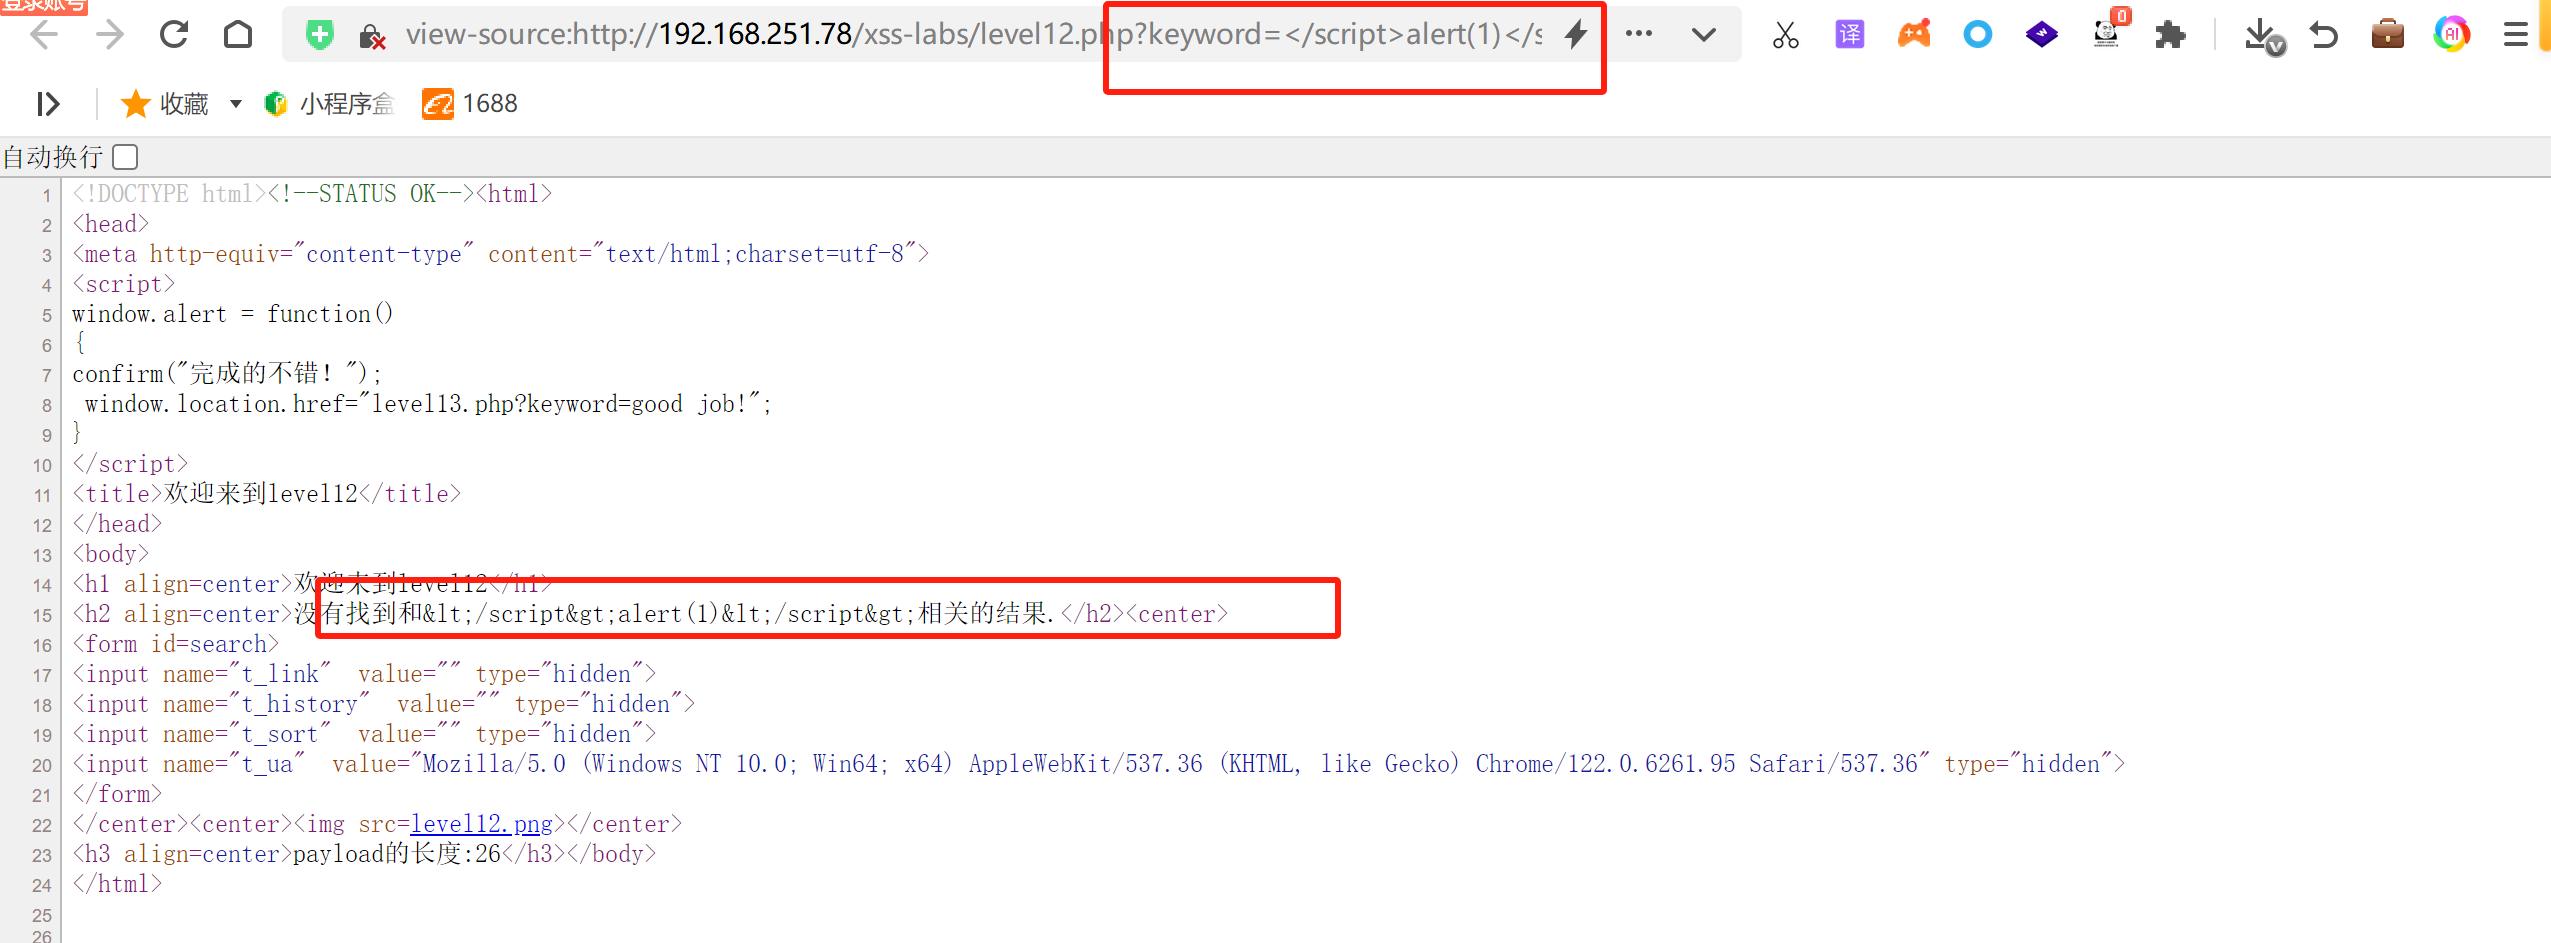Click the t_ua Mozilla user agent line
The width and height of the screenshot is (2551, 943).
1099,764
